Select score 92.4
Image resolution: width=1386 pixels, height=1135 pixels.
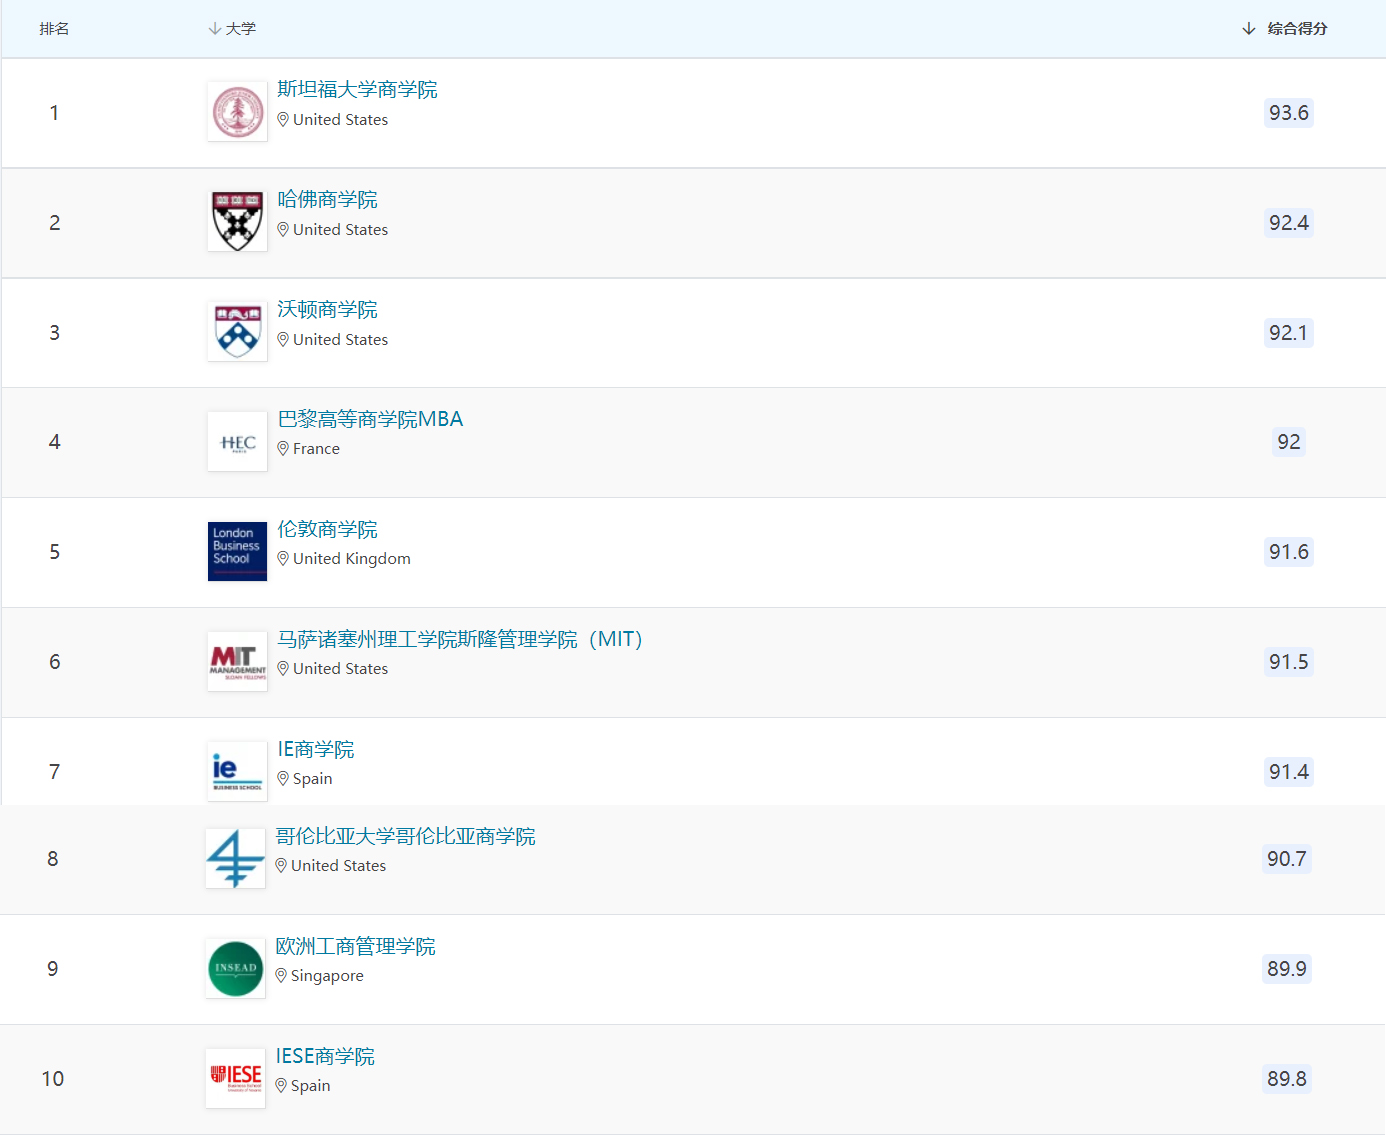[1288, 223]
